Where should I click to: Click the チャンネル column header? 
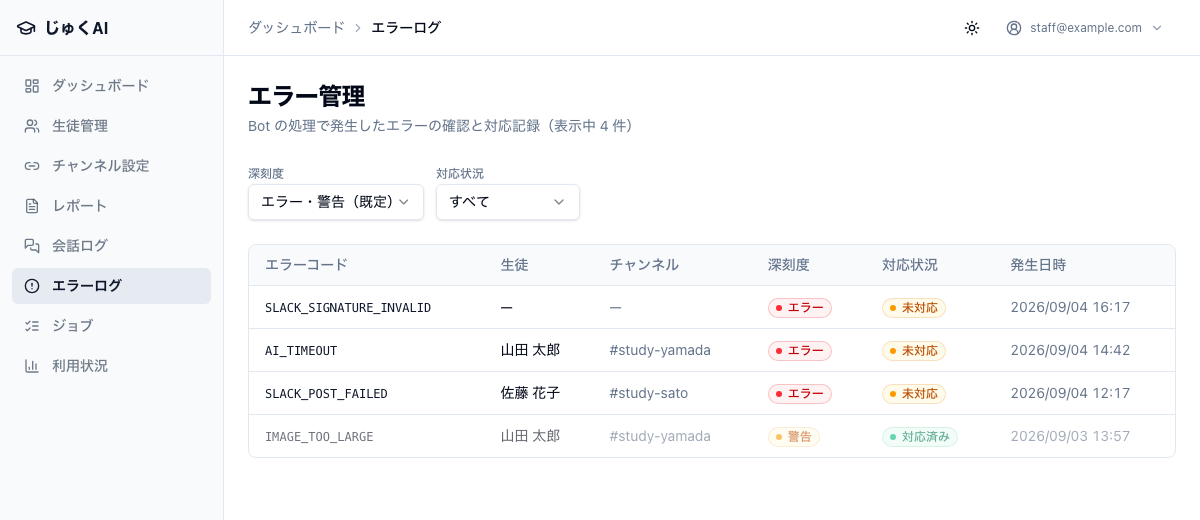pyautogui.click(x=644, y=265)
